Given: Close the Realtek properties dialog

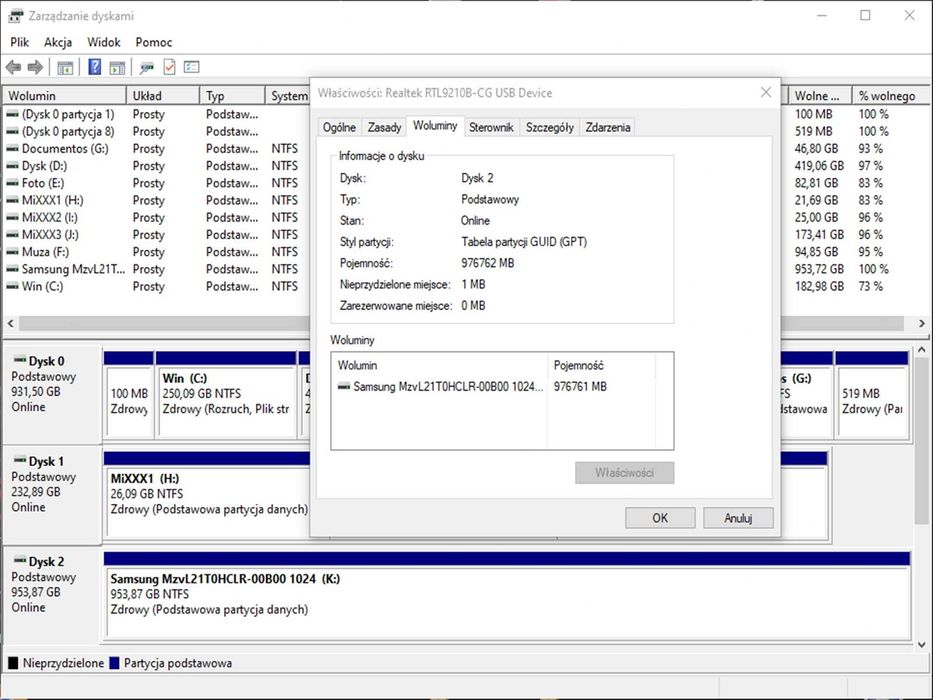Looking at the screenshot, I should [x=766, y=92].
